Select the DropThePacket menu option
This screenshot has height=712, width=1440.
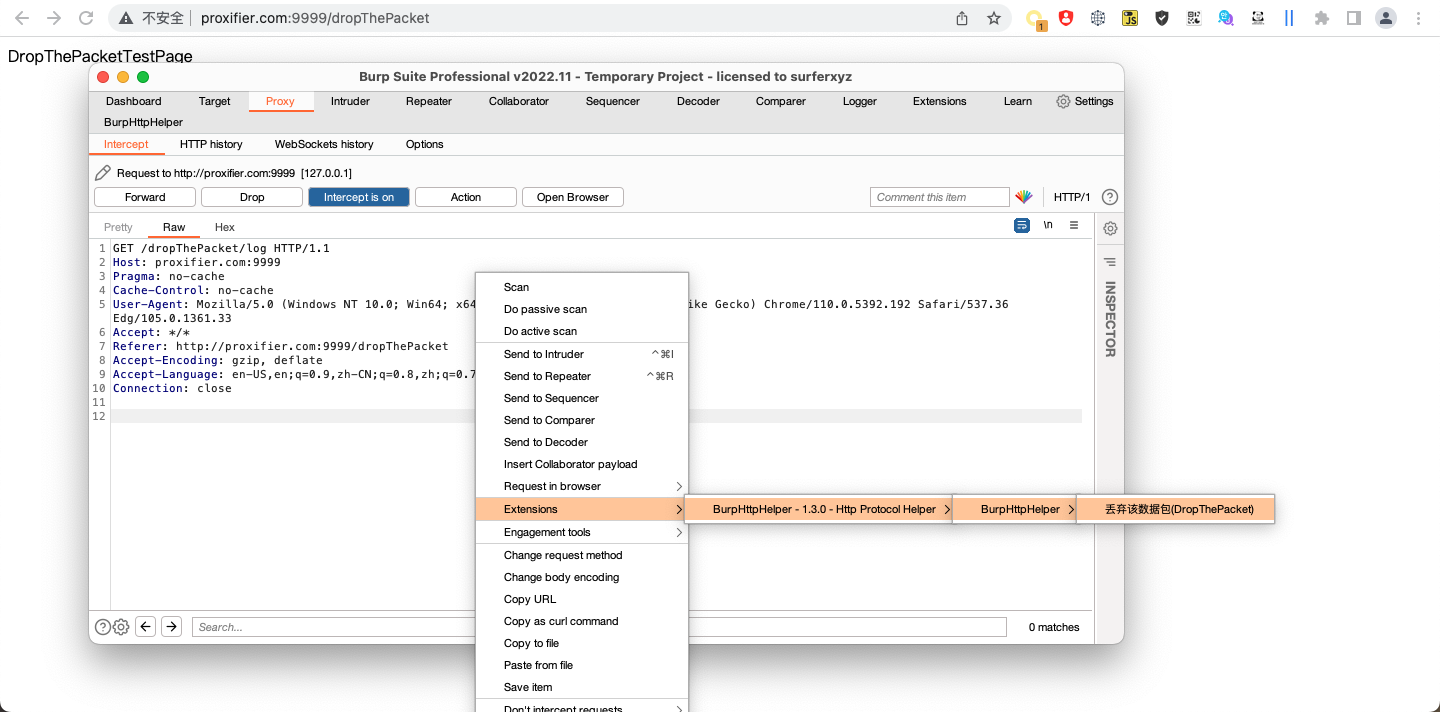(x=1176, y=509)
